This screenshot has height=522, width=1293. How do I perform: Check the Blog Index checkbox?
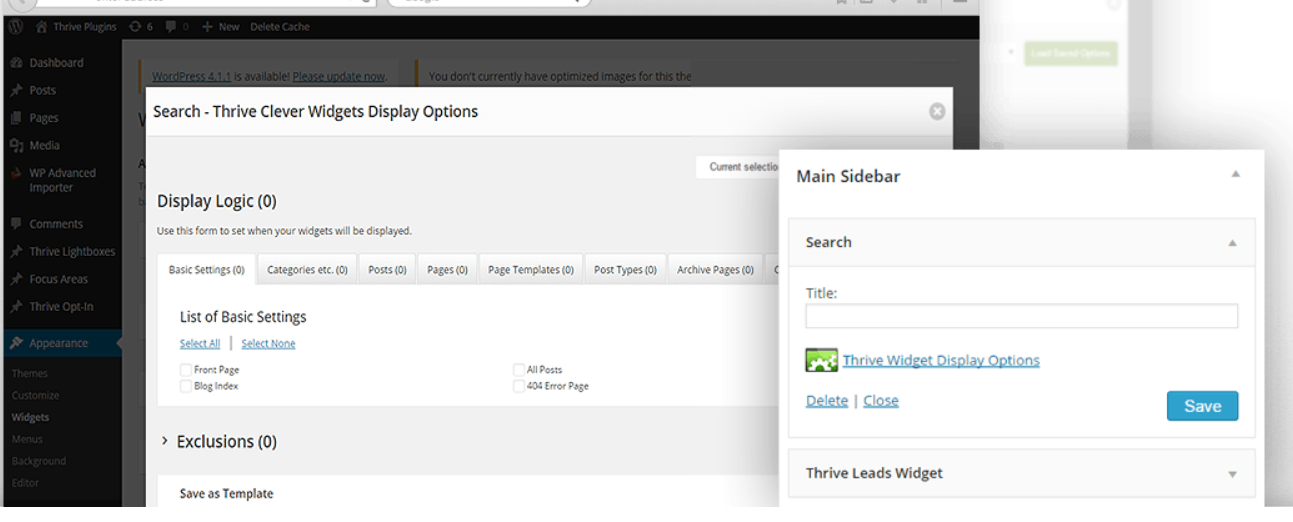186,386
